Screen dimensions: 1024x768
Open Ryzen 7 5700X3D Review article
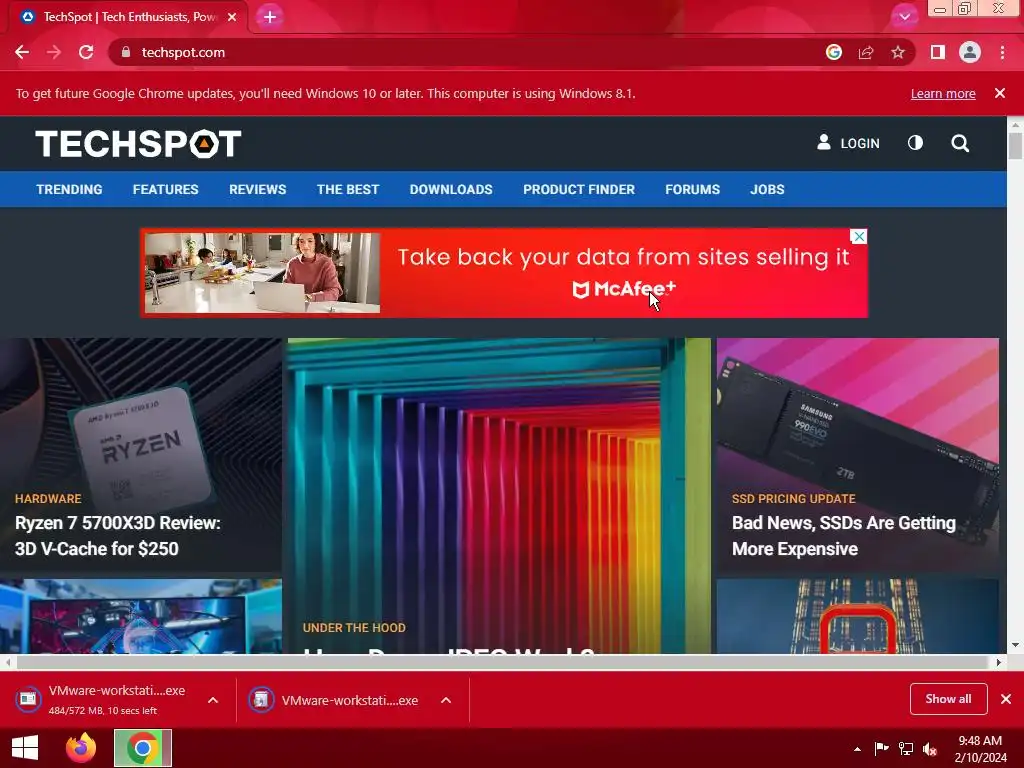coord(118,536)
